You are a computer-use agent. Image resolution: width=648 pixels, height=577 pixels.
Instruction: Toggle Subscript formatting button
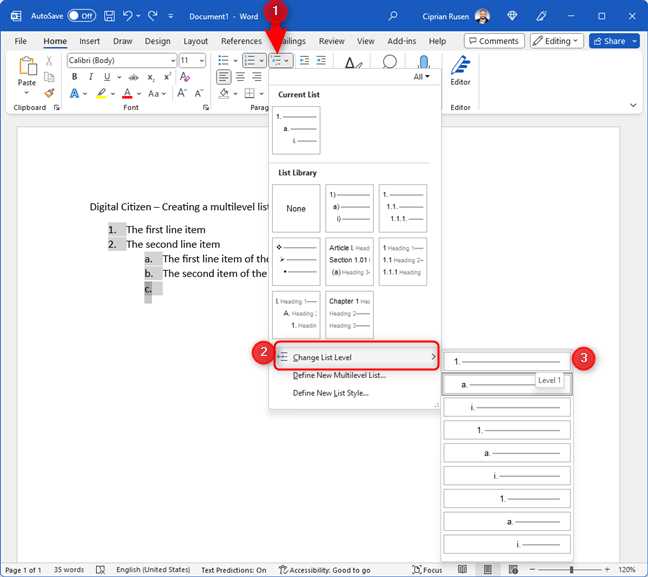(151, 77)
